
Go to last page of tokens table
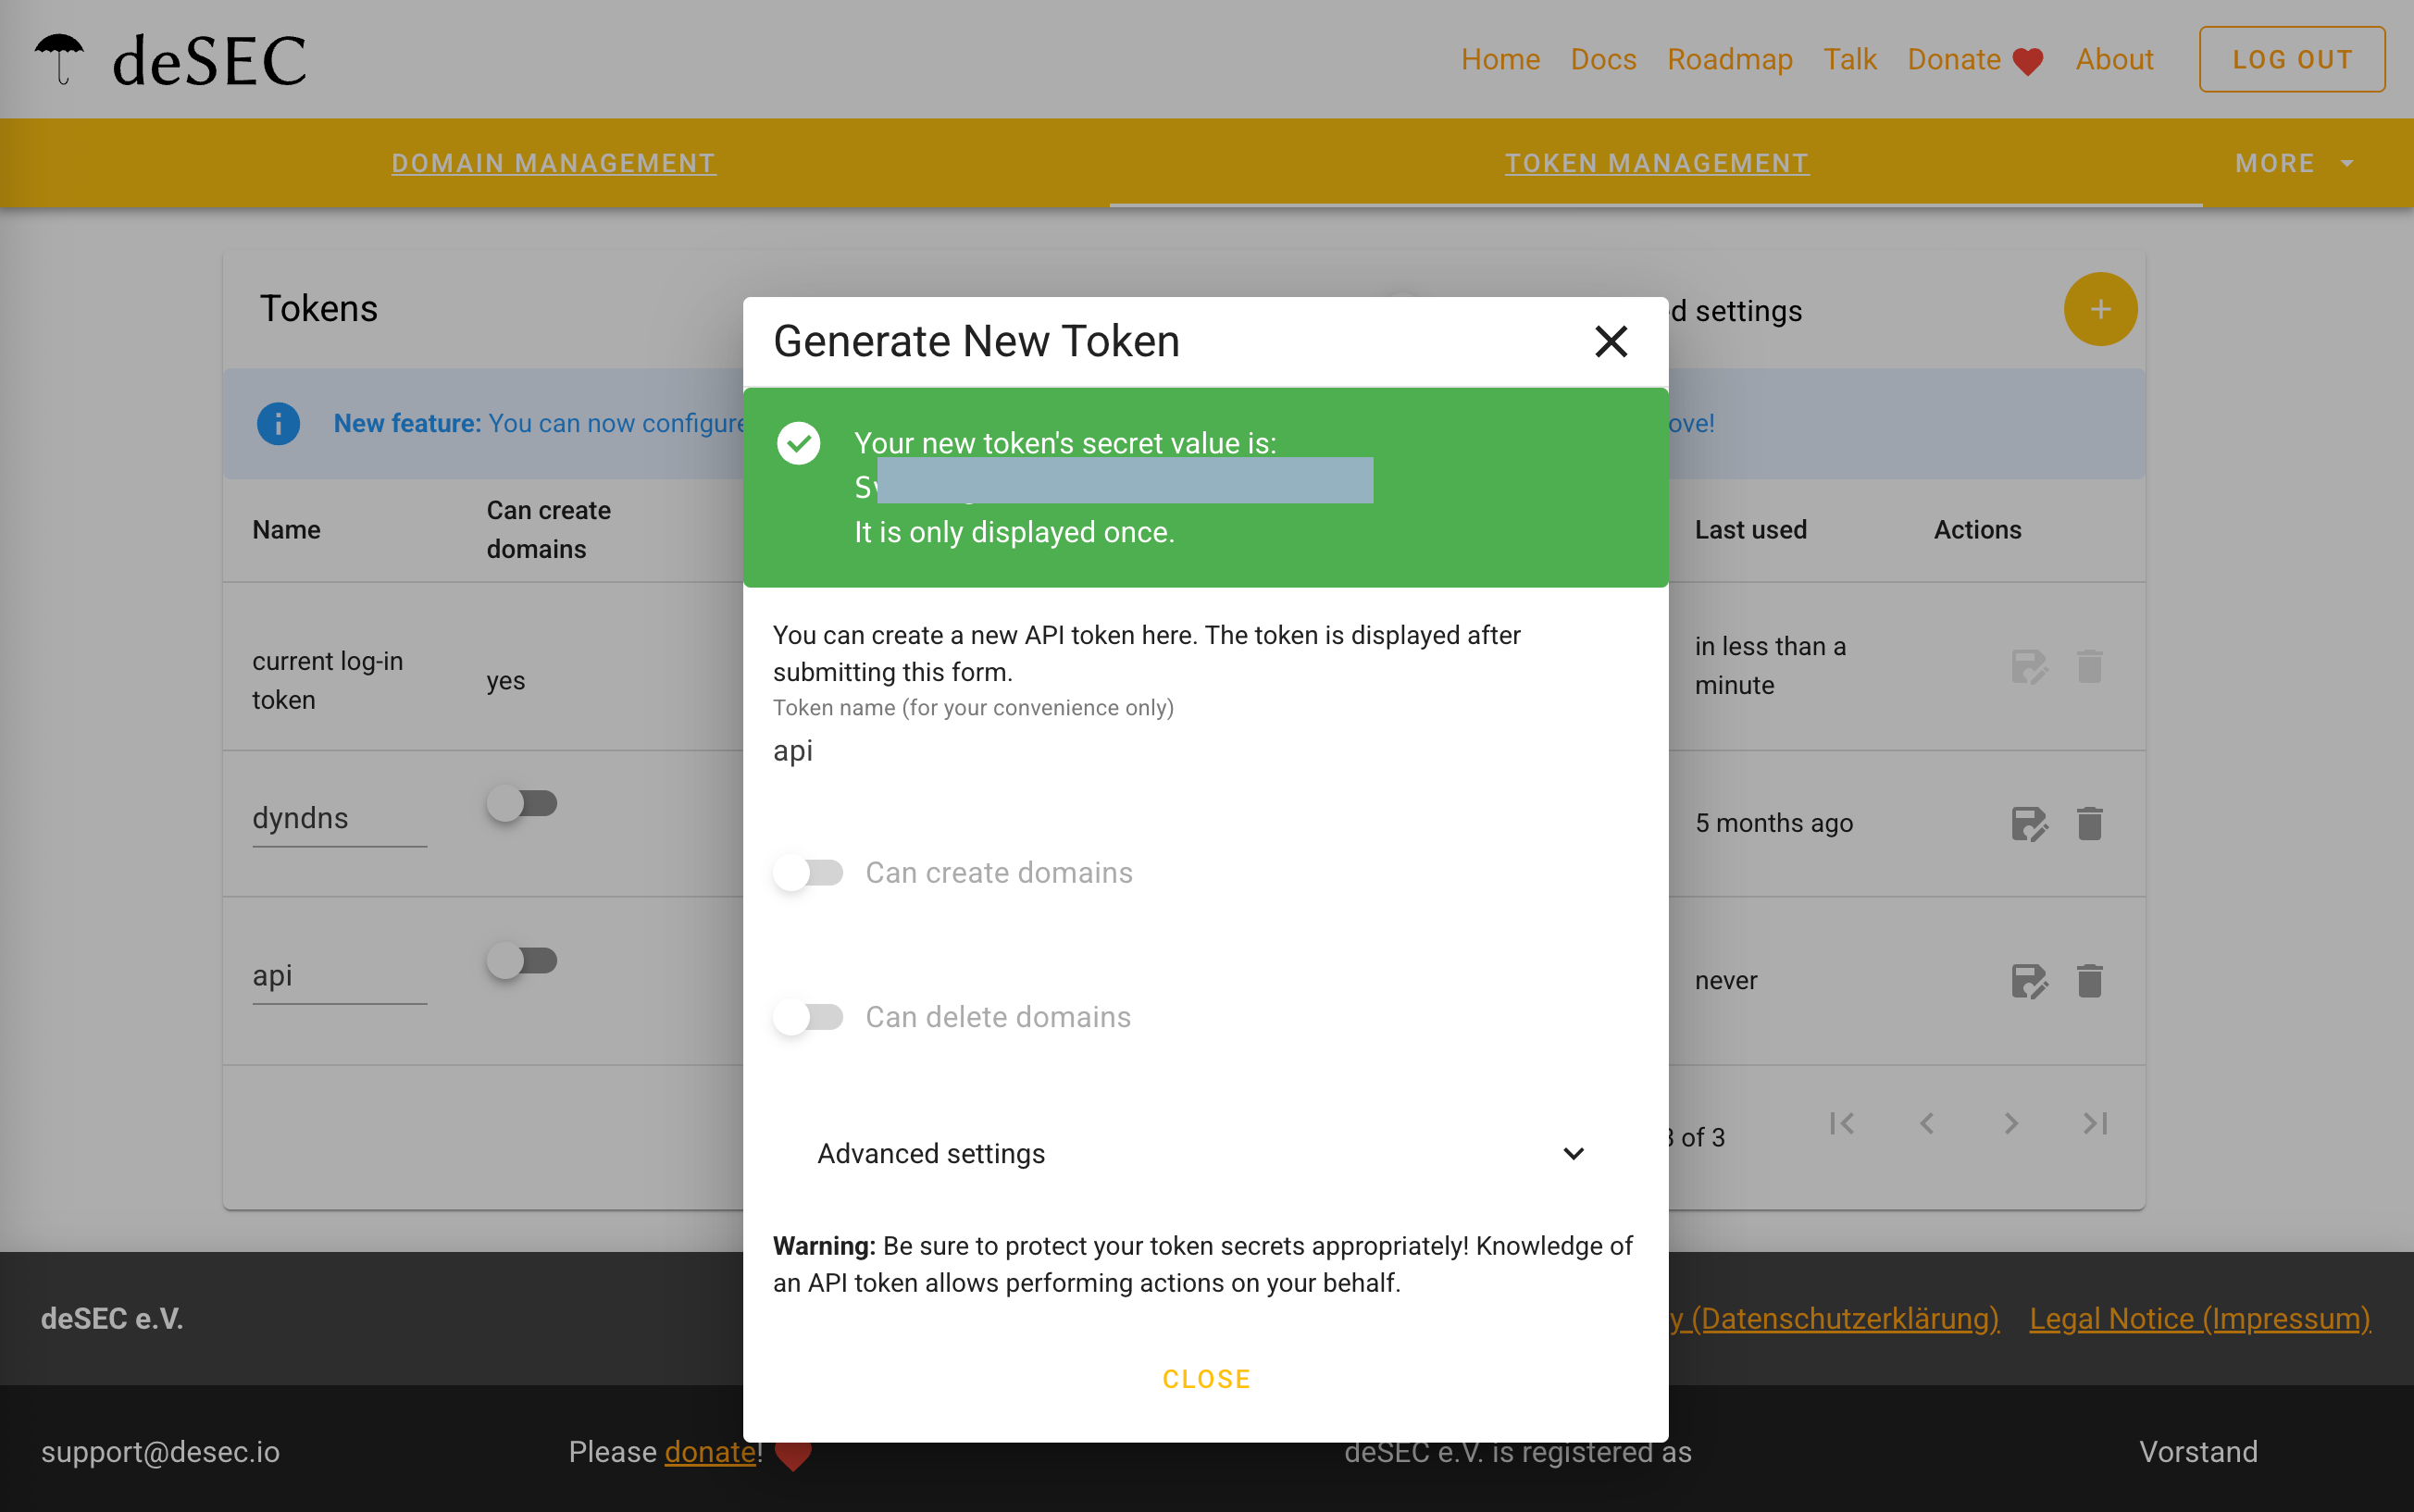(2095, 1124)
